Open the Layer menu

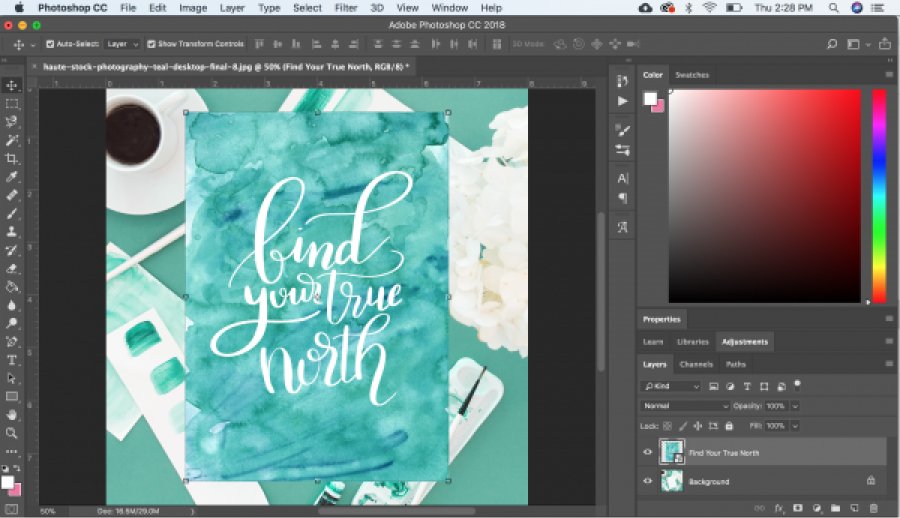[x=232, y=8]
